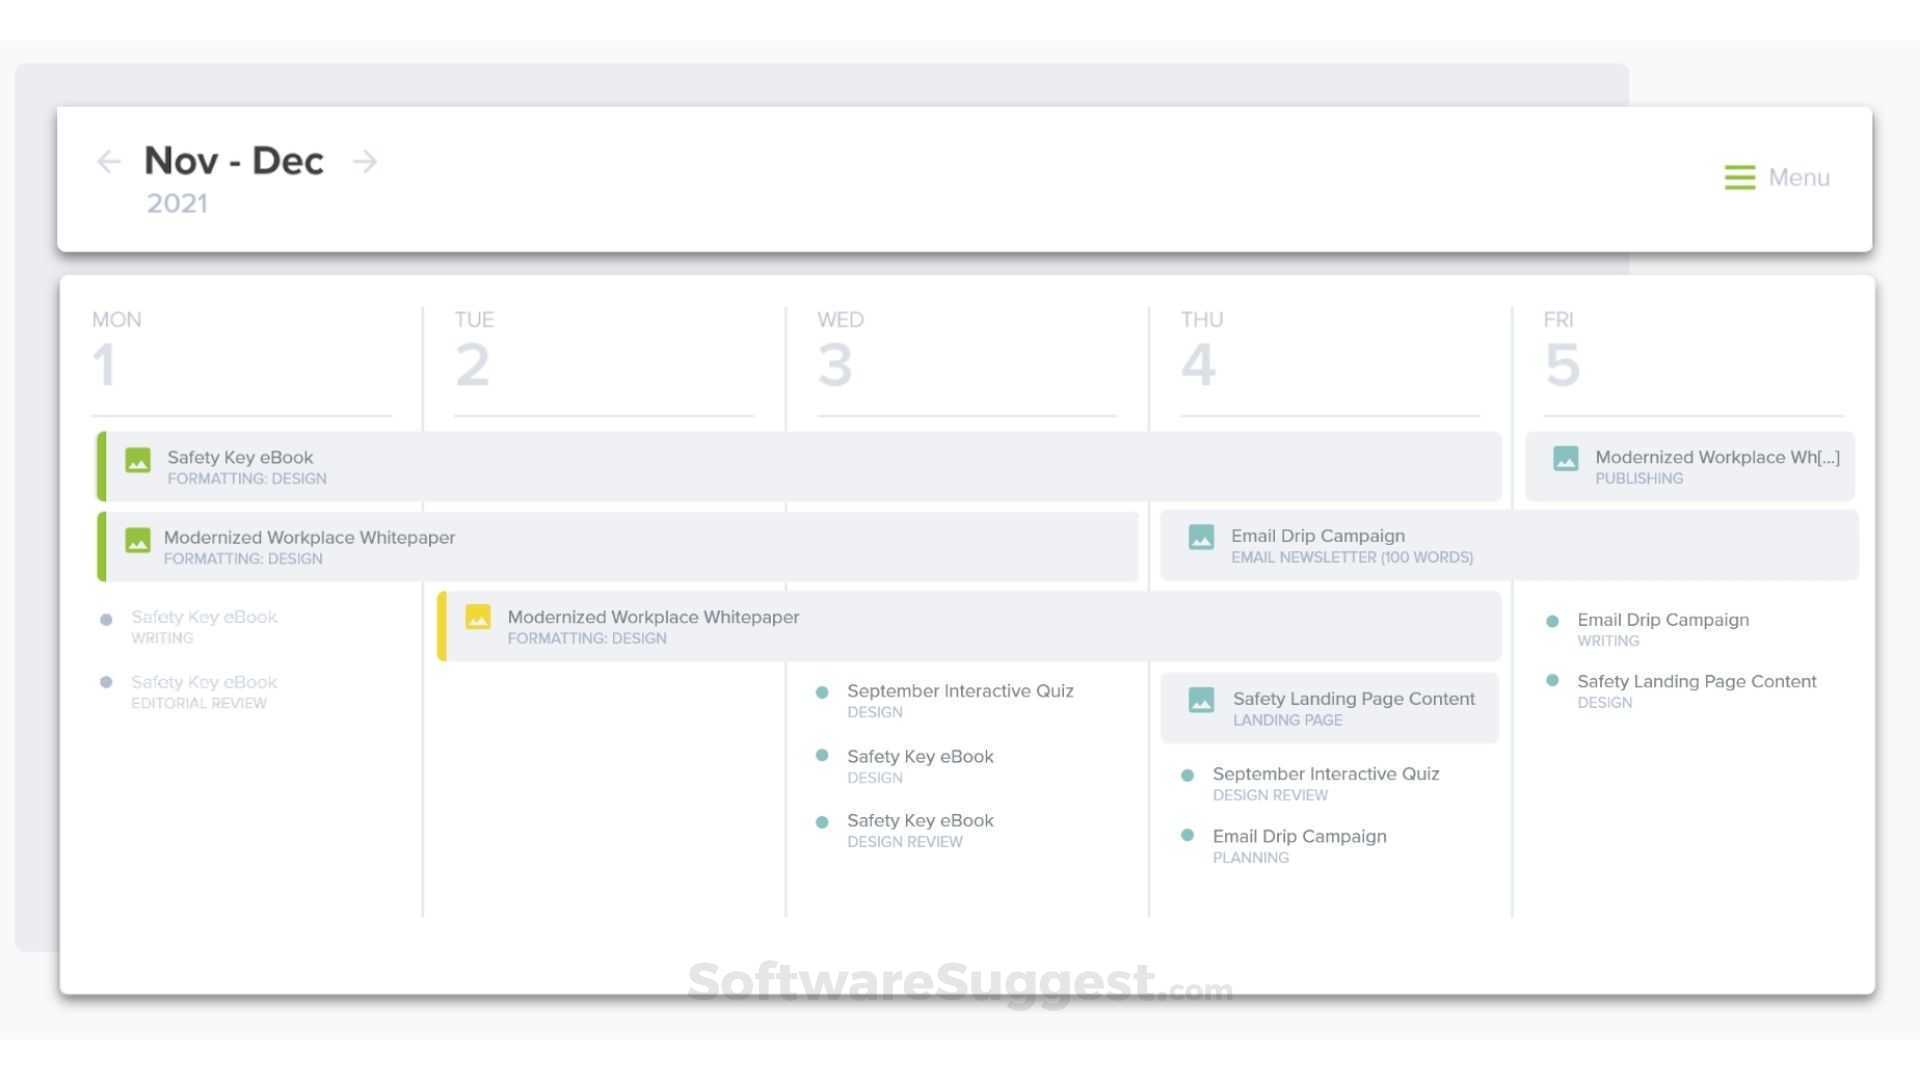The image size is (1920, 1080).
Task: Click image icon on Modernized Workplace Publishing card
Action: click(x=1565, y=459)
